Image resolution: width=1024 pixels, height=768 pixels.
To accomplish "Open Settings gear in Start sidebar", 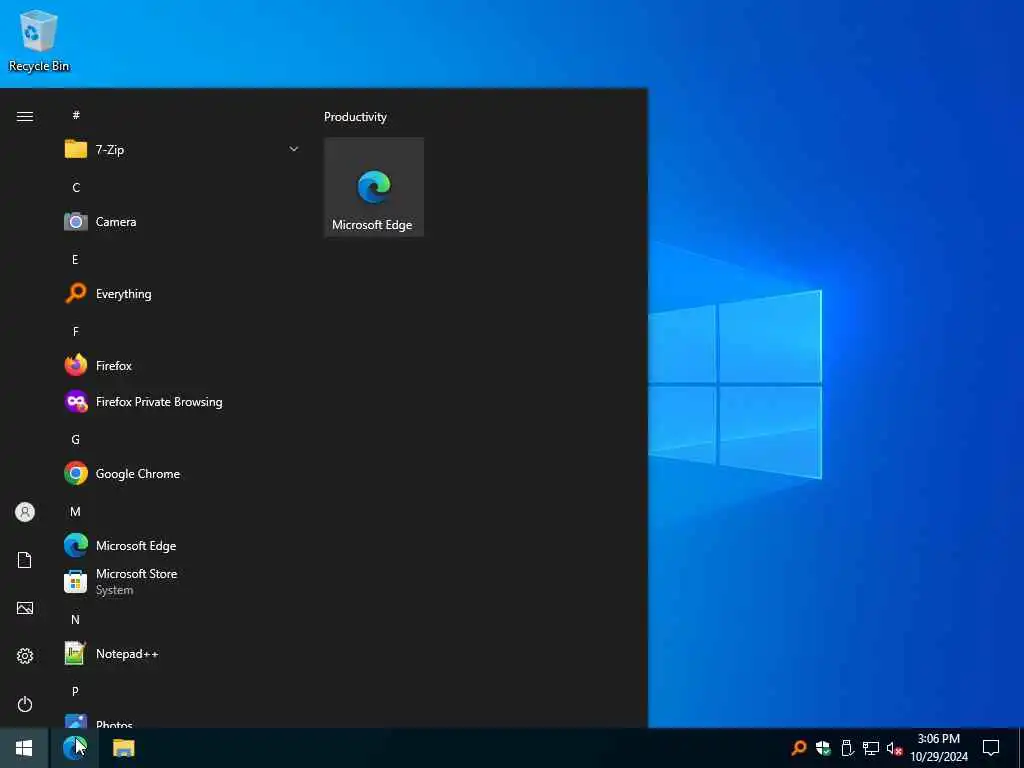I will (x=25, y=656).
